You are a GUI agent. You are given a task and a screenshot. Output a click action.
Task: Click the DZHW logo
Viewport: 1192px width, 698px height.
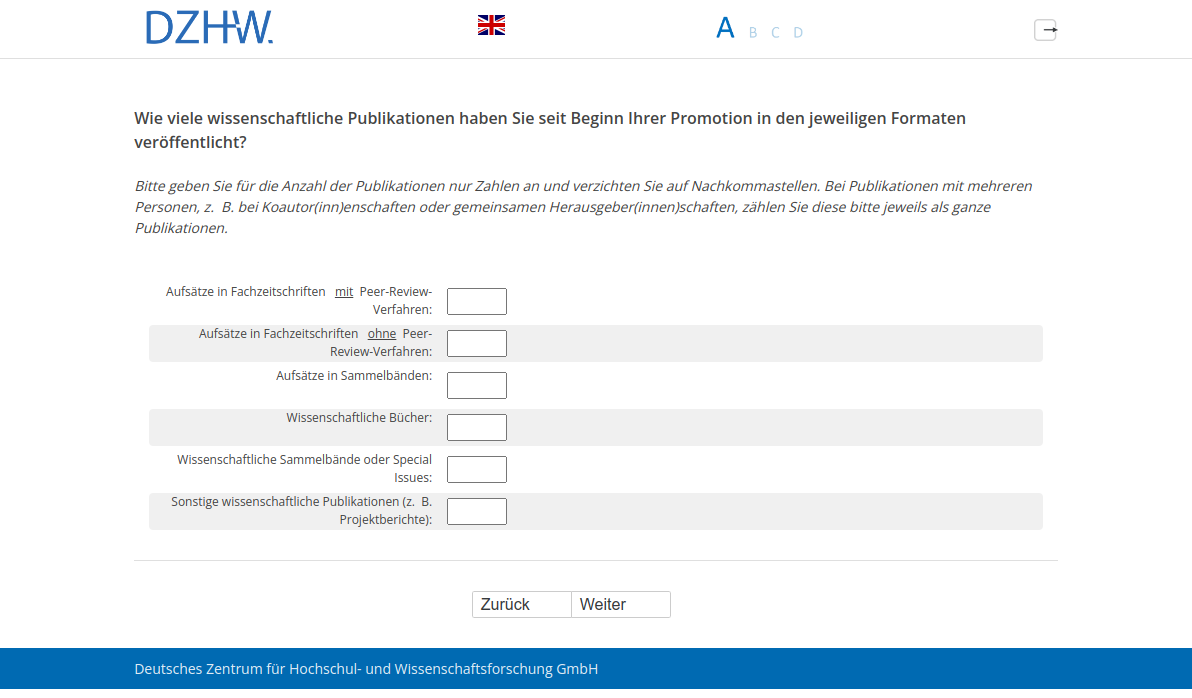point(209,28)
